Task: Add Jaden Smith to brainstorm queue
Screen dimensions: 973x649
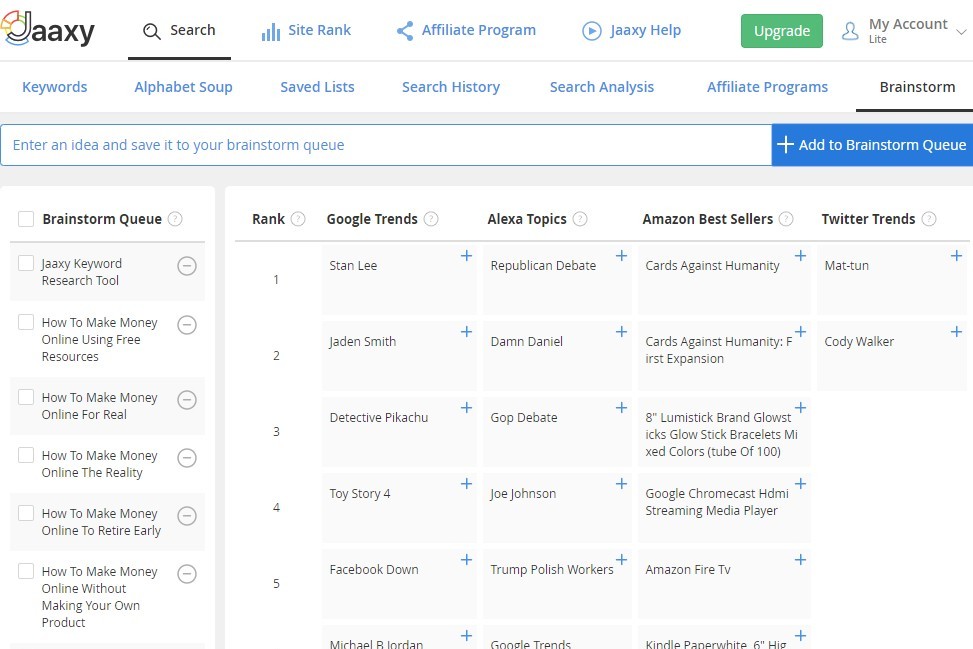Action: [x=466, y=332]
